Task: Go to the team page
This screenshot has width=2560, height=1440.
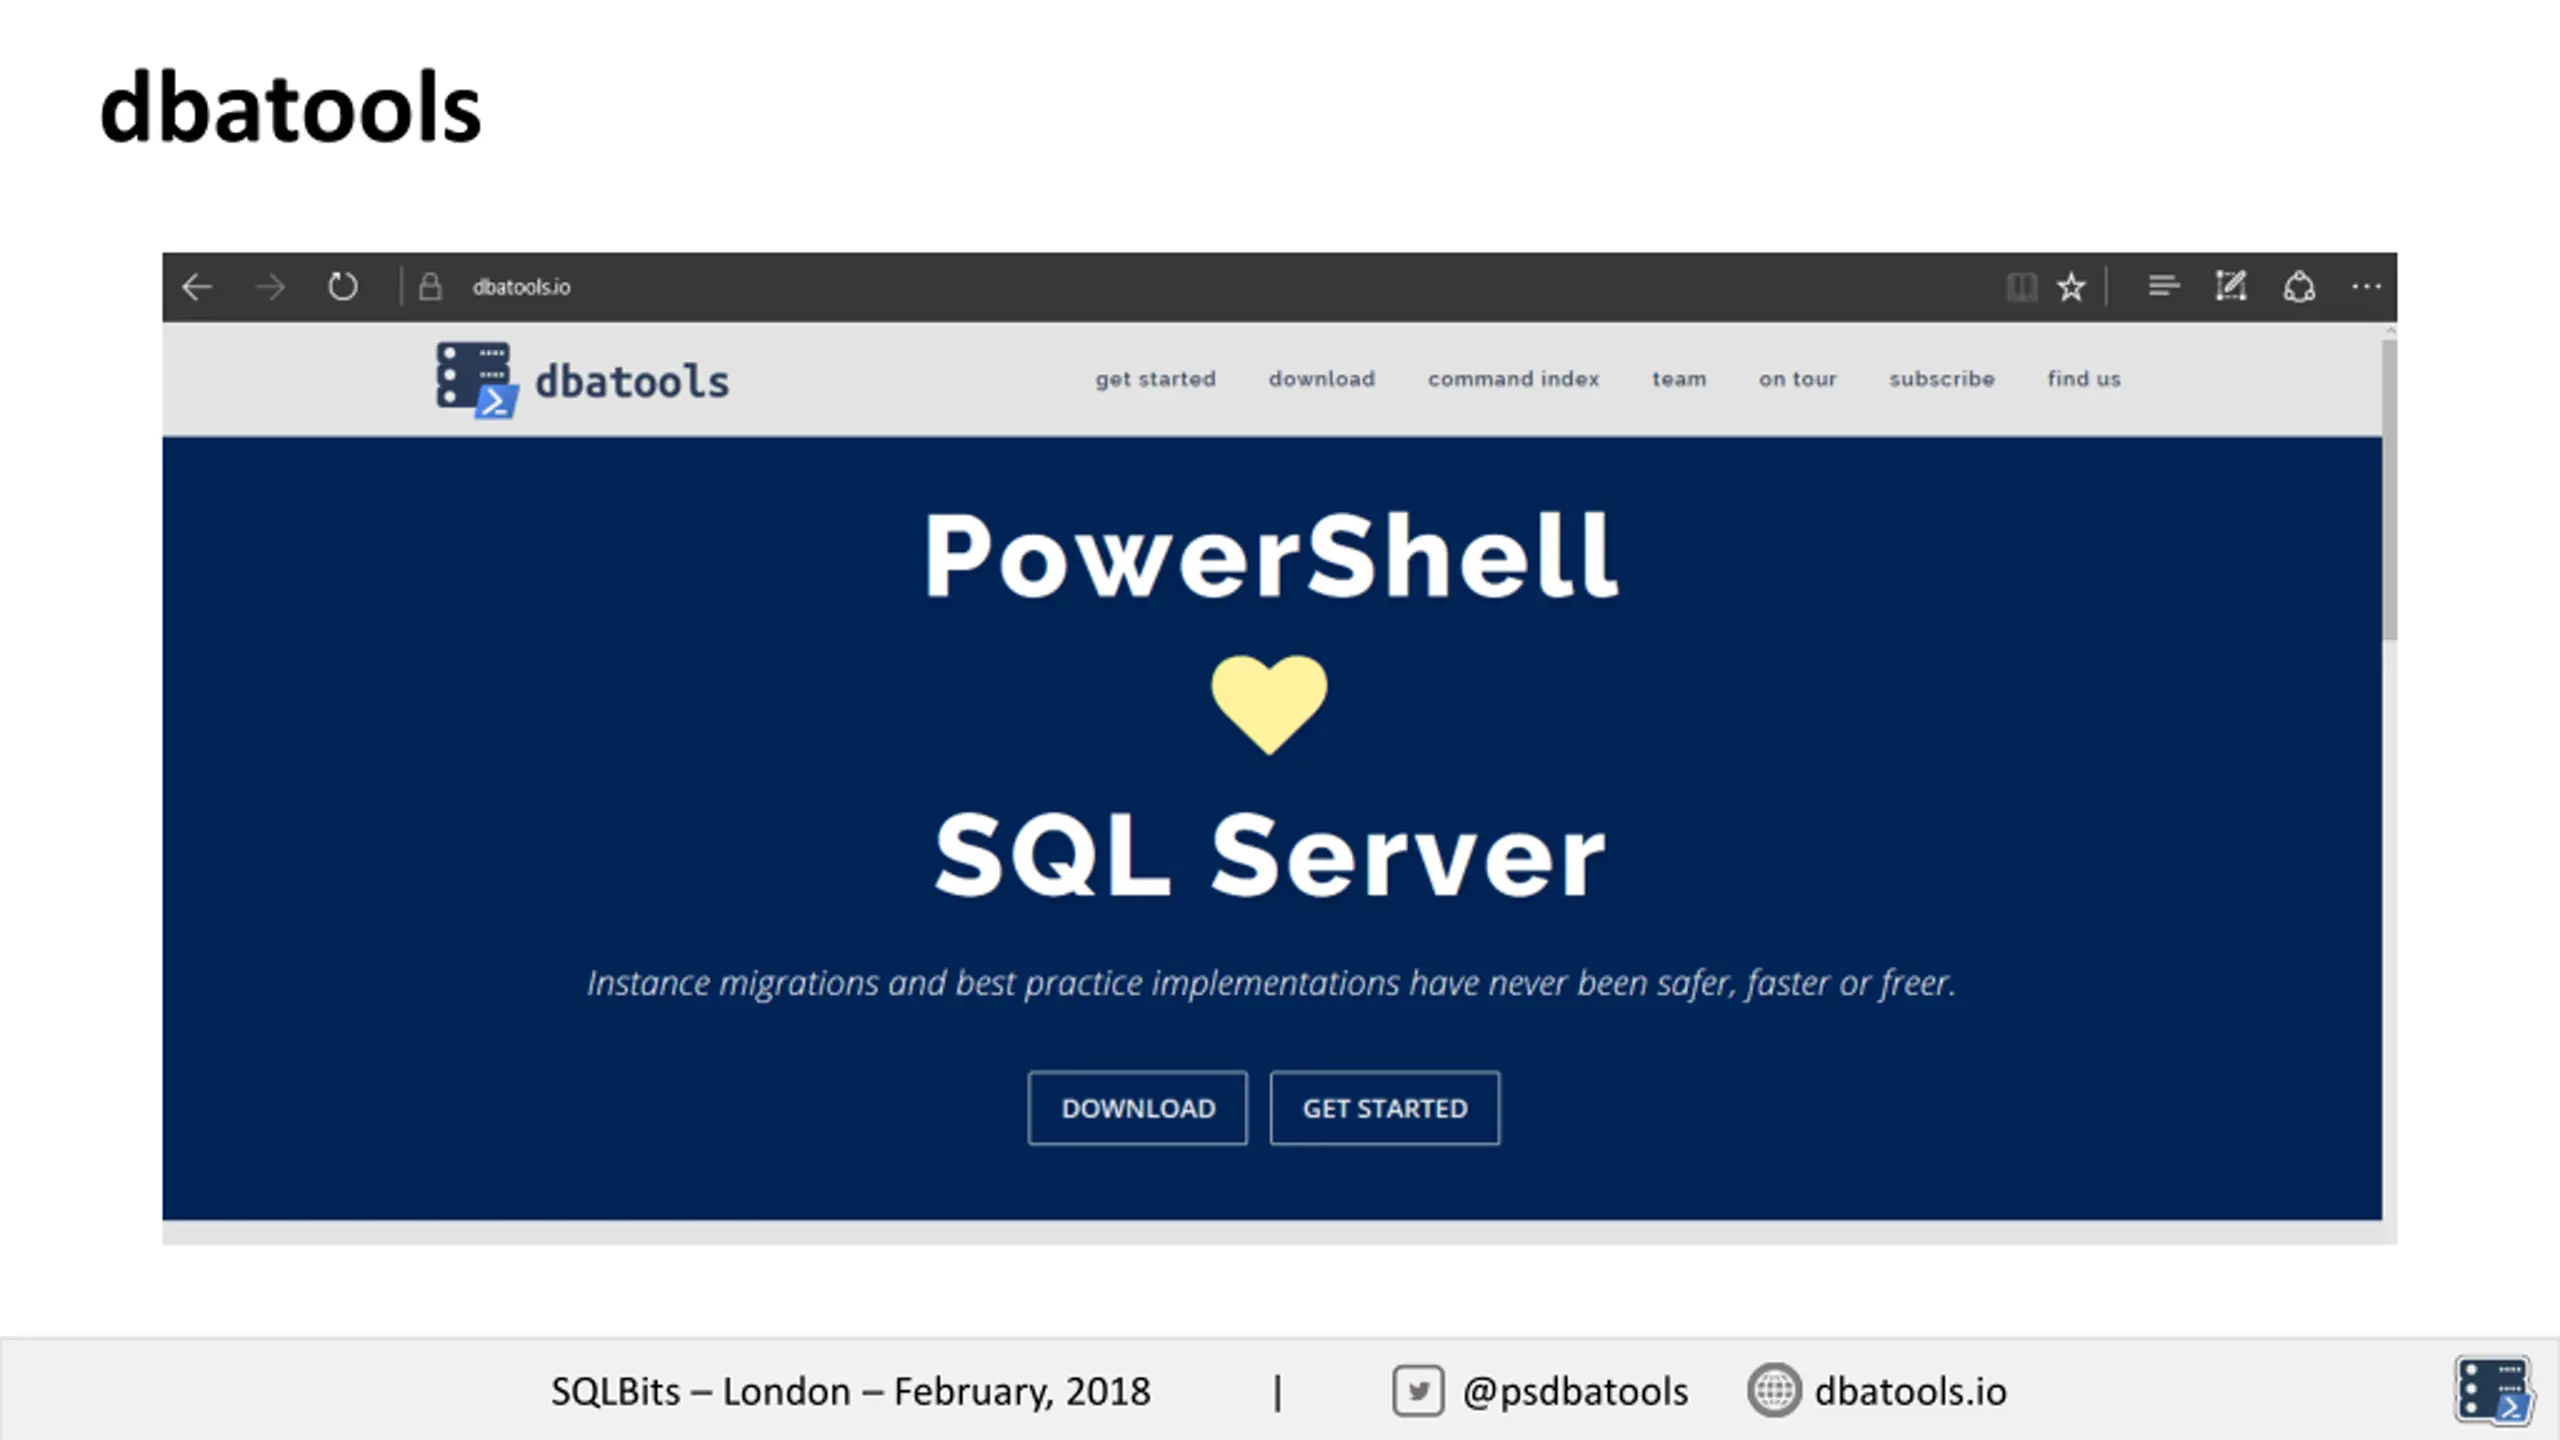Action: click(1679, 379)
